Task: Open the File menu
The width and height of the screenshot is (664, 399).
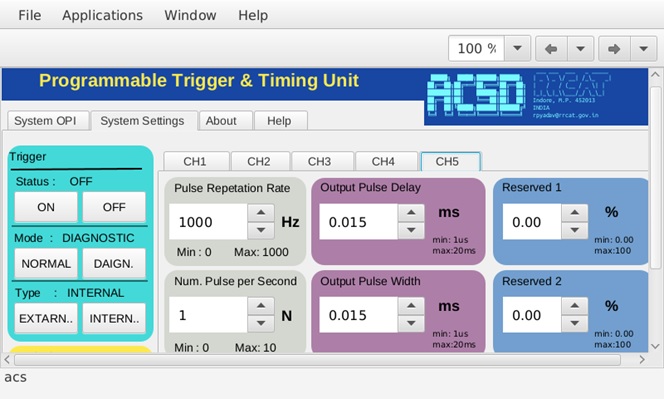Action: (x=30, y=15)
